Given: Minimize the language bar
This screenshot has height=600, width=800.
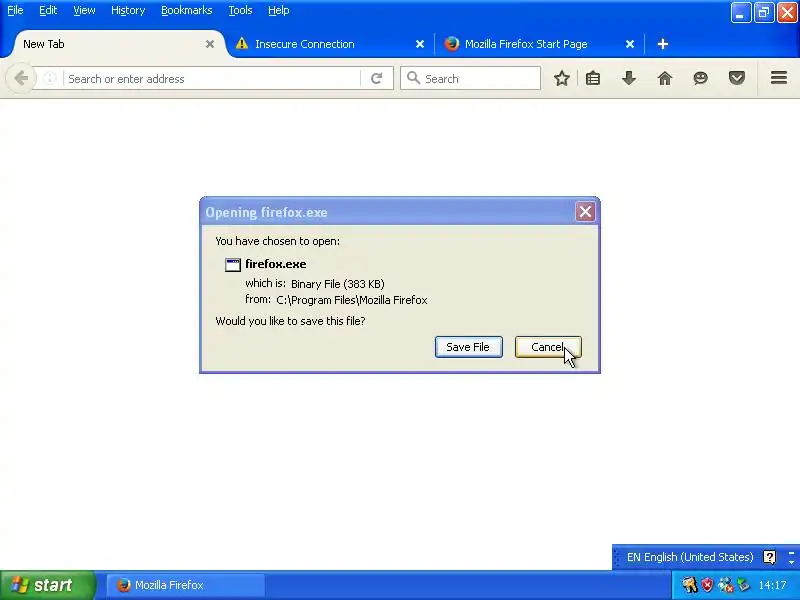Looking at the screenshot, I should [x=791, y=552].
